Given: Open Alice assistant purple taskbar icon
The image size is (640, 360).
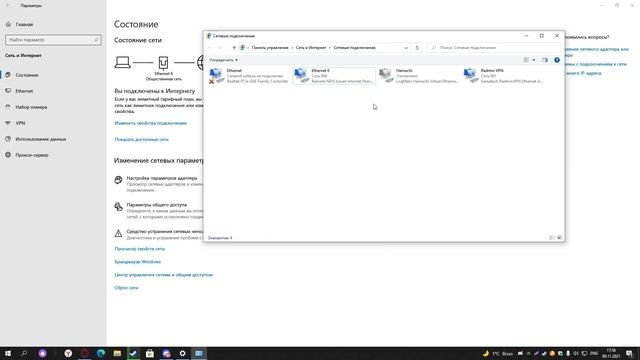Looking at the screenshot, I should pyautogui.click(x=42, y=353).
